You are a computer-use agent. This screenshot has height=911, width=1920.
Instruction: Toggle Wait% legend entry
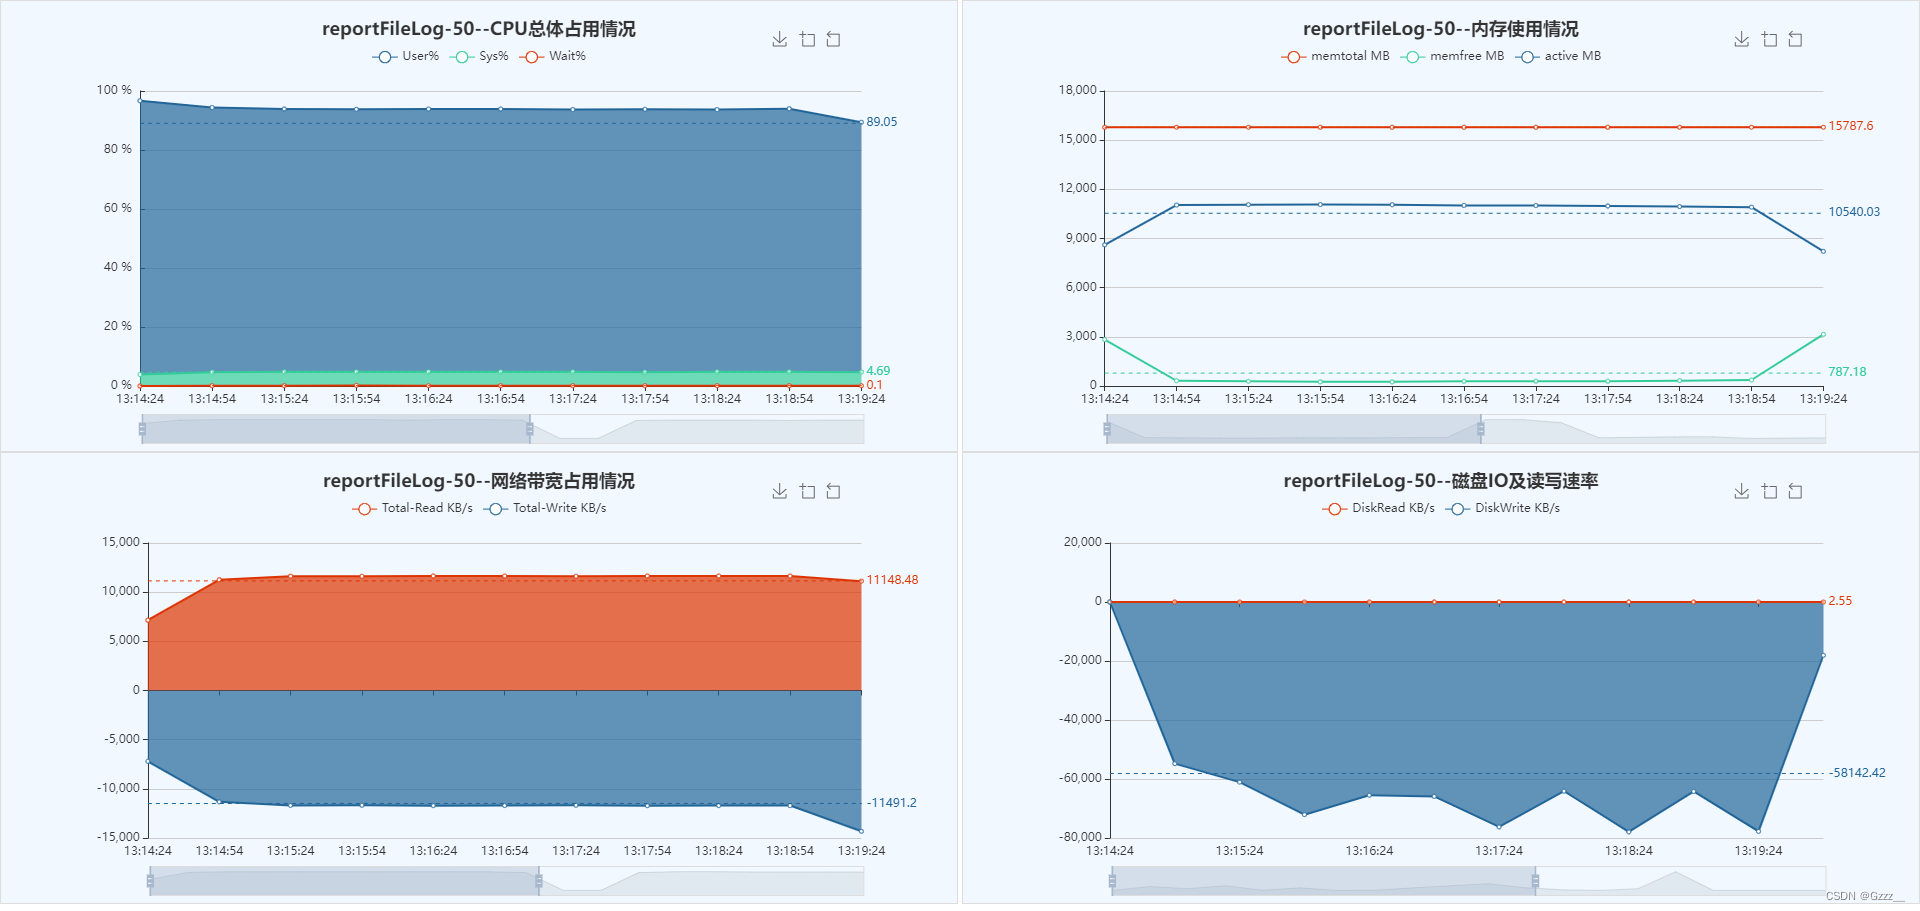(x=553, y=56)
